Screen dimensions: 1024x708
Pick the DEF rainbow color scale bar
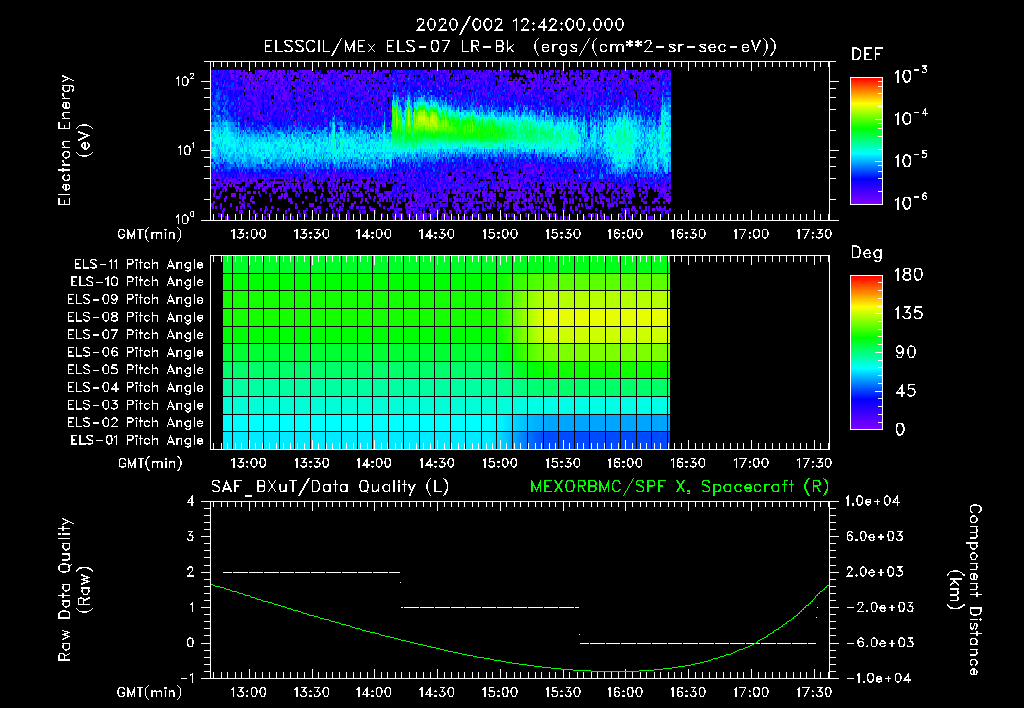[866, 141]
